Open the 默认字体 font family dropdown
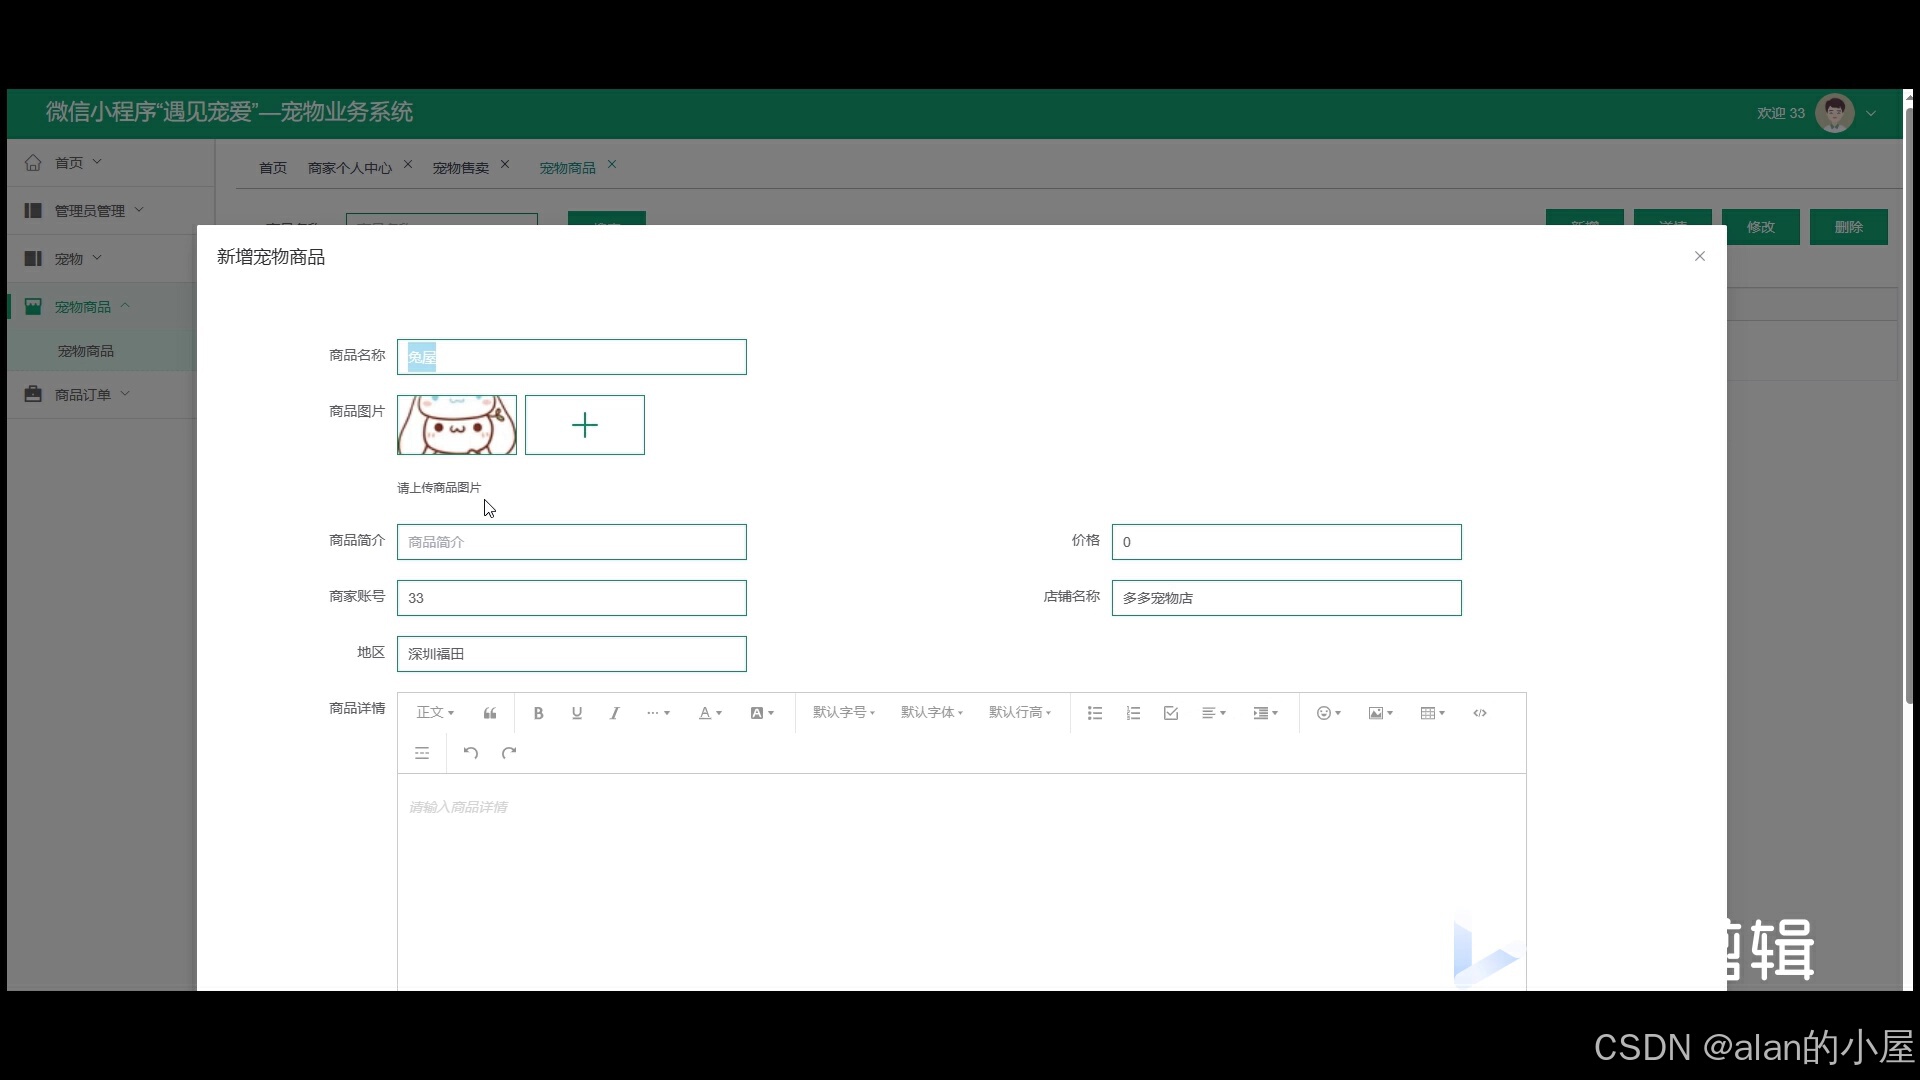 pyautogui.click(x=931, y=713)
